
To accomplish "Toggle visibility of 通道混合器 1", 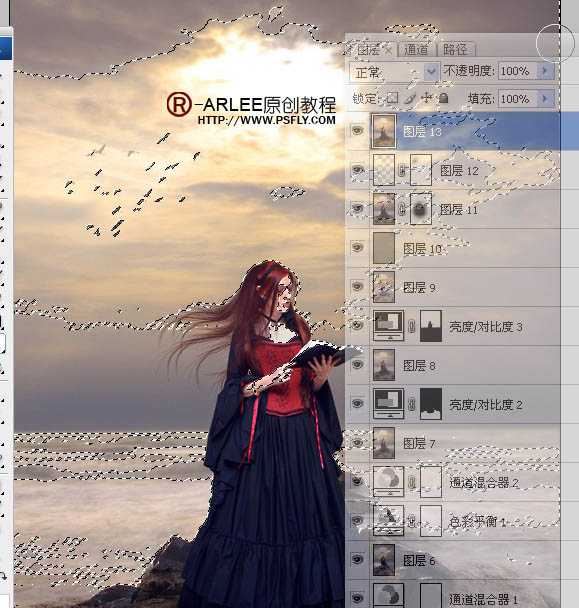I will tap(357, 598).
